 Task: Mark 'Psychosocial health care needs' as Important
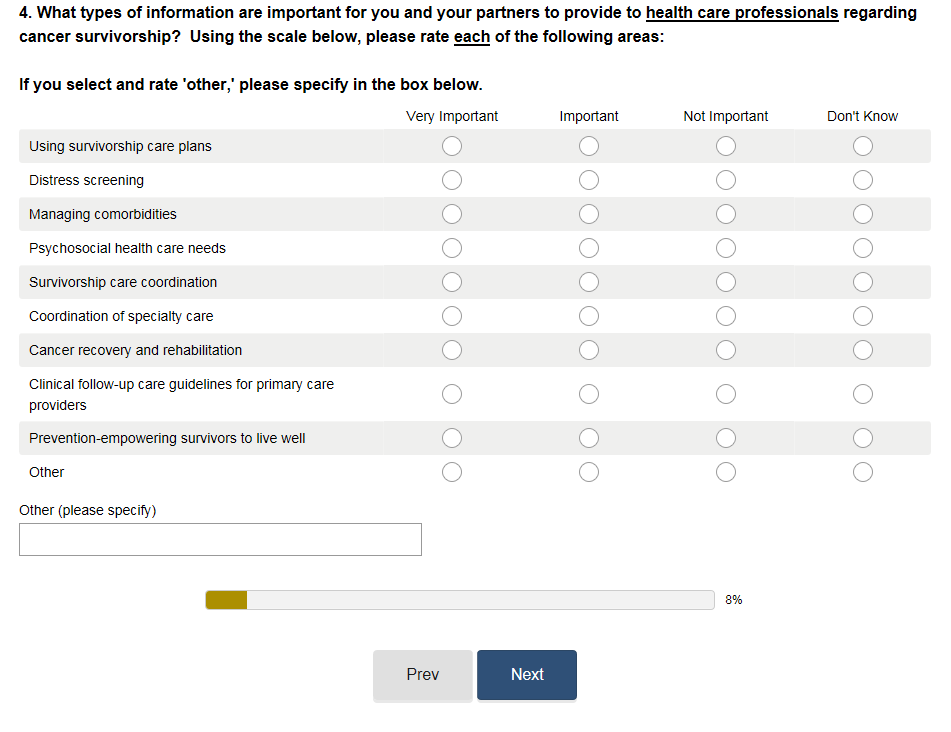(589, 249)
